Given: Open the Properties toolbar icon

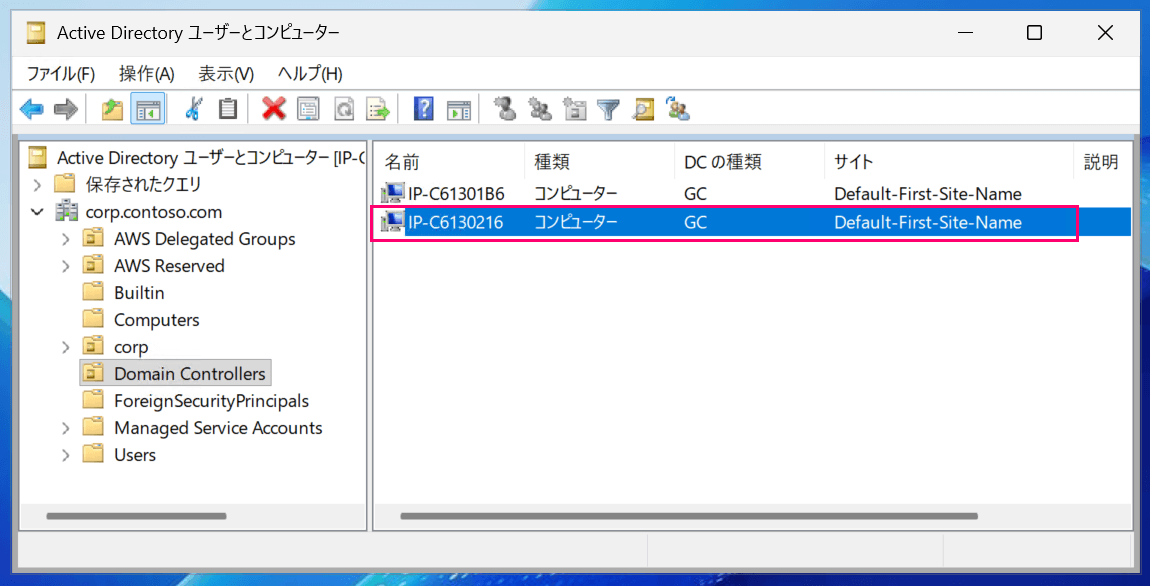Looking at the screenshot, I should (x=308, y=110).
